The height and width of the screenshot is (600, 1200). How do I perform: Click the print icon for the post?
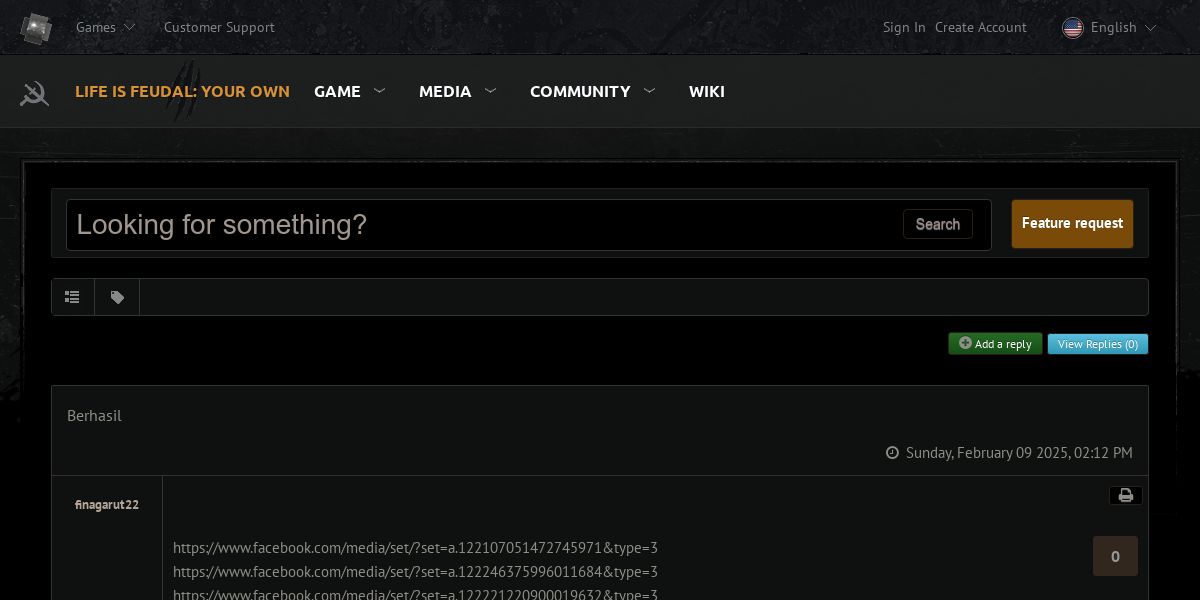point(1125,495)
